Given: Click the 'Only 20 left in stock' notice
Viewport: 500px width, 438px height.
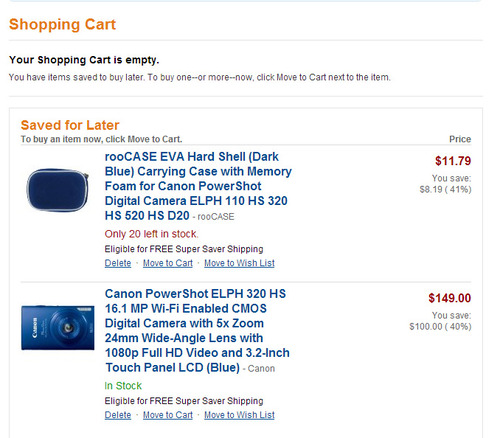Looking at the screenshot, I should (152, 234).
